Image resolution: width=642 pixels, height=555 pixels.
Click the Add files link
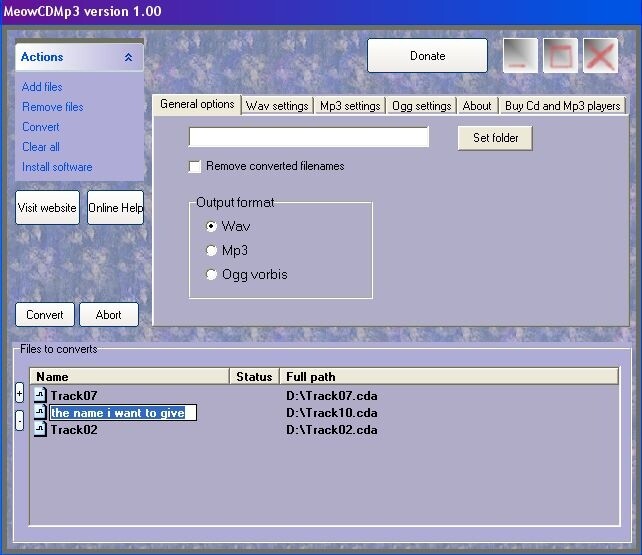pyautogui.click(x=42, y=87)
